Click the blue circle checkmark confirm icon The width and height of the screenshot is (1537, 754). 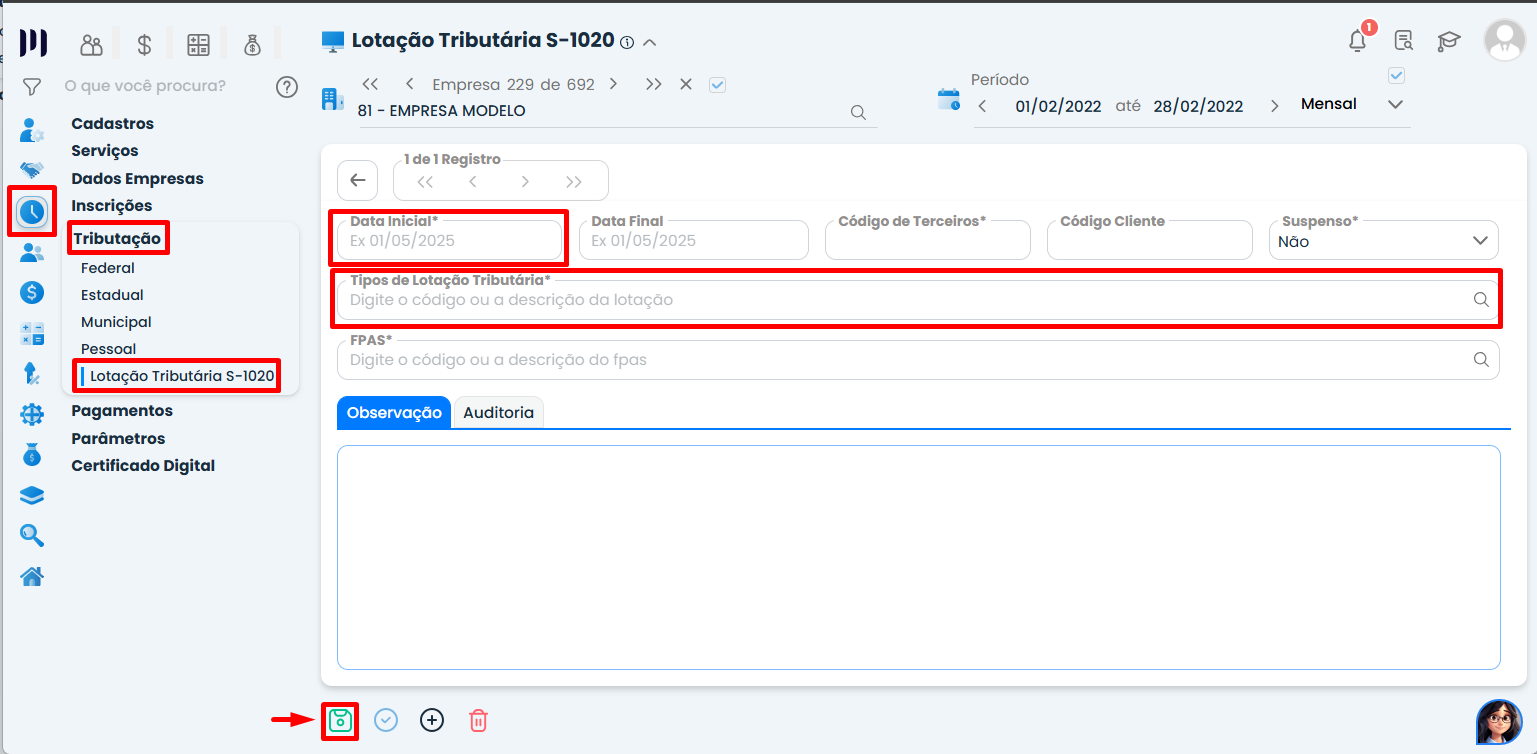tap(385, 720)
